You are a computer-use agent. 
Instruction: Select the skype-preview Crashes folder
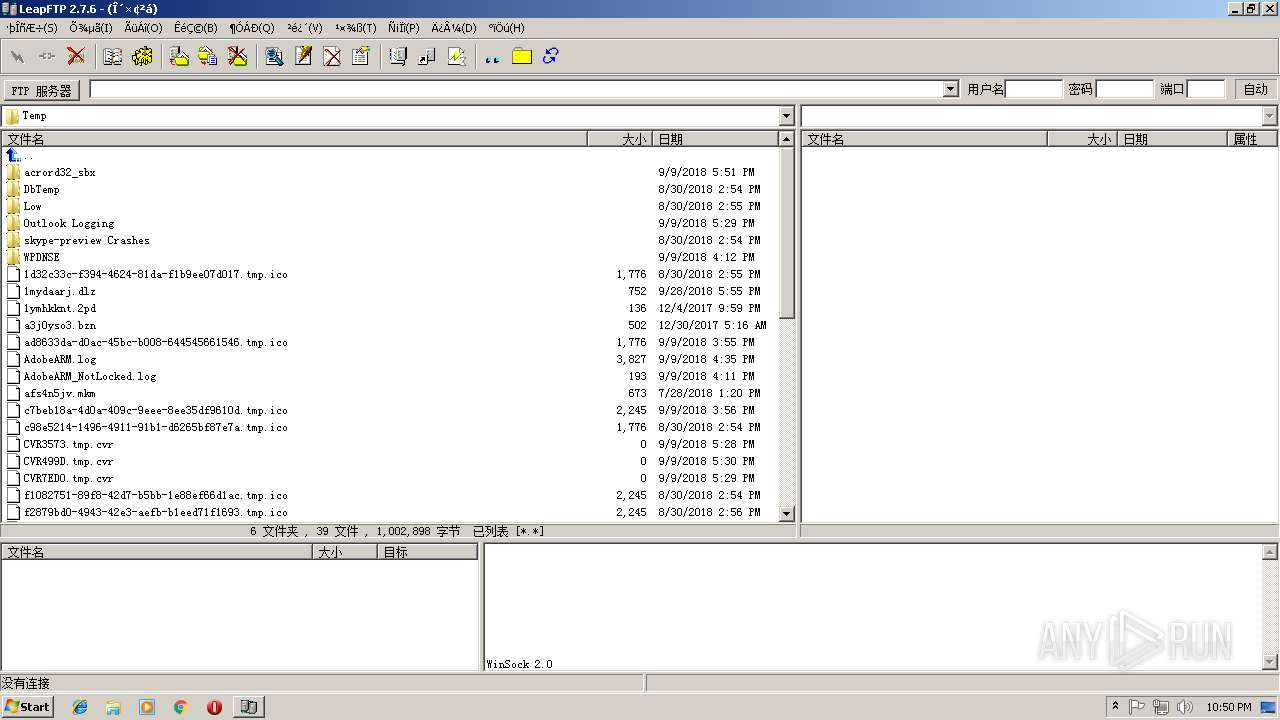click(86, 240)
